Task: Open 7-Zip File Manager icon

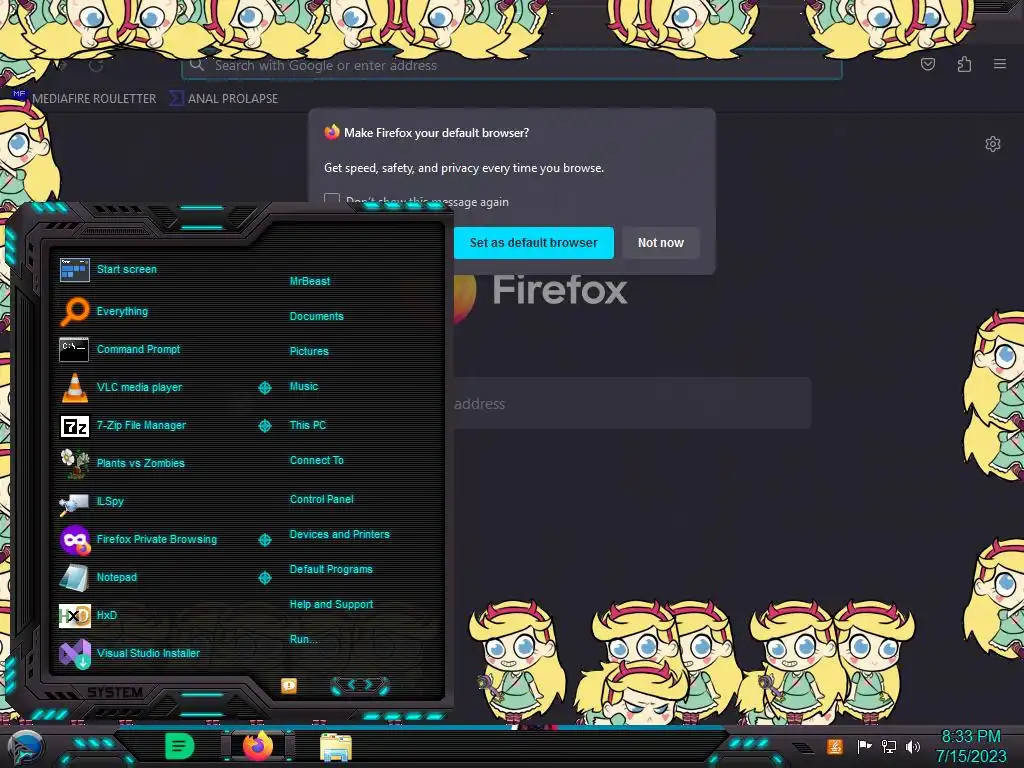Action: (x=74, y=426)
